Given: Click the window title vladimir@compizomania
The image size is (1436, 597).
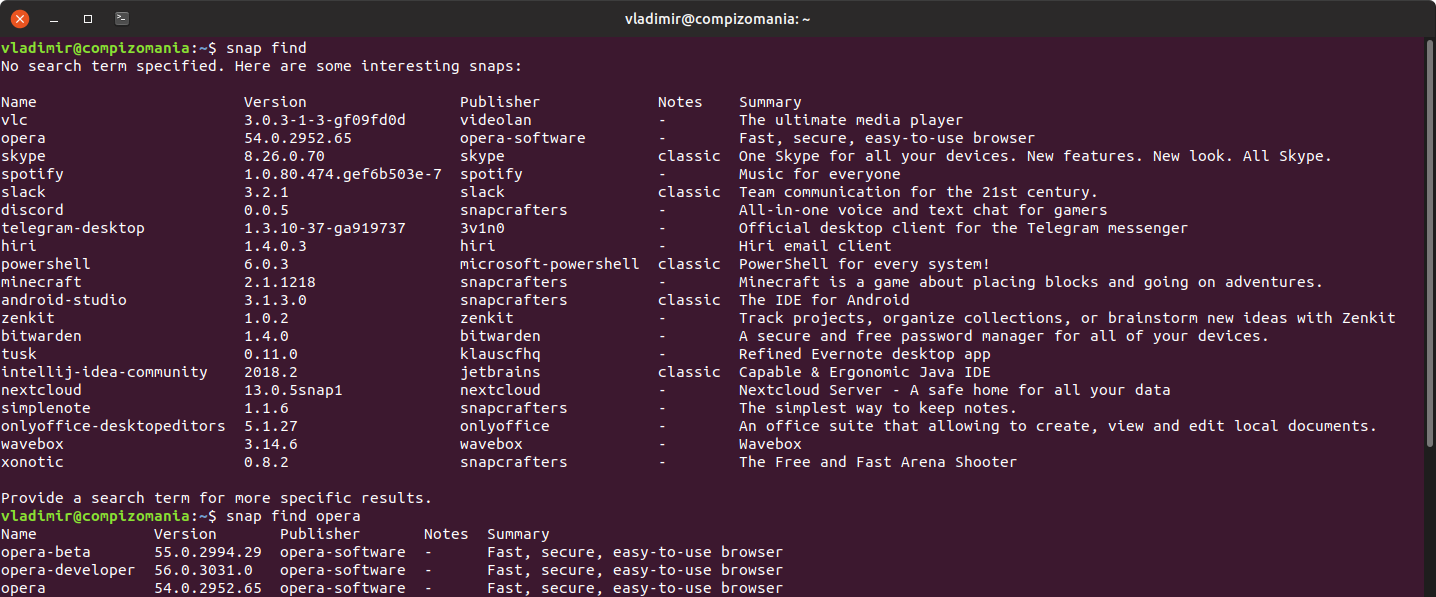Looking at the screenshot, I should 717,18.
